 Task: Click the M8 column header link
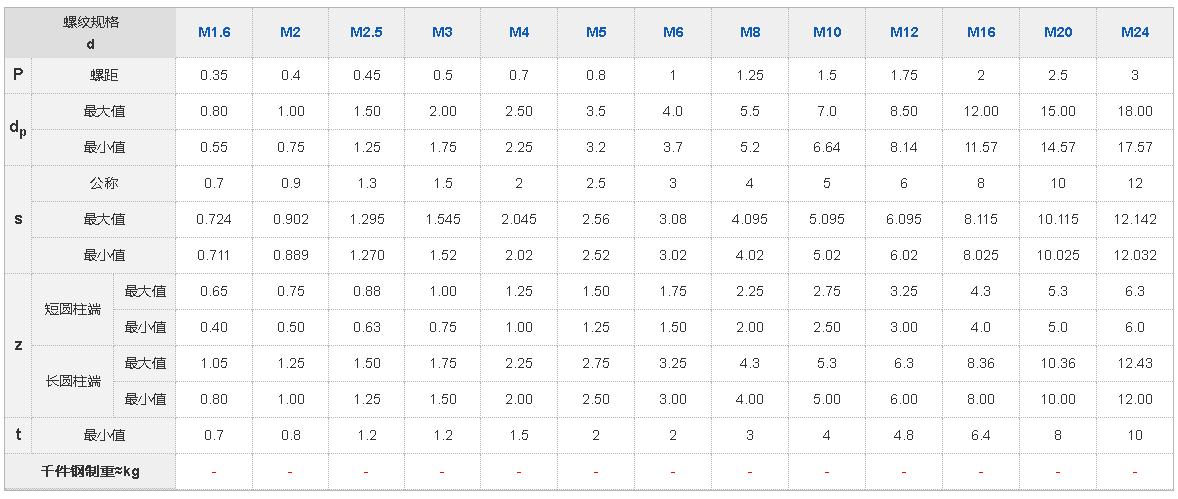click(750, 32)
